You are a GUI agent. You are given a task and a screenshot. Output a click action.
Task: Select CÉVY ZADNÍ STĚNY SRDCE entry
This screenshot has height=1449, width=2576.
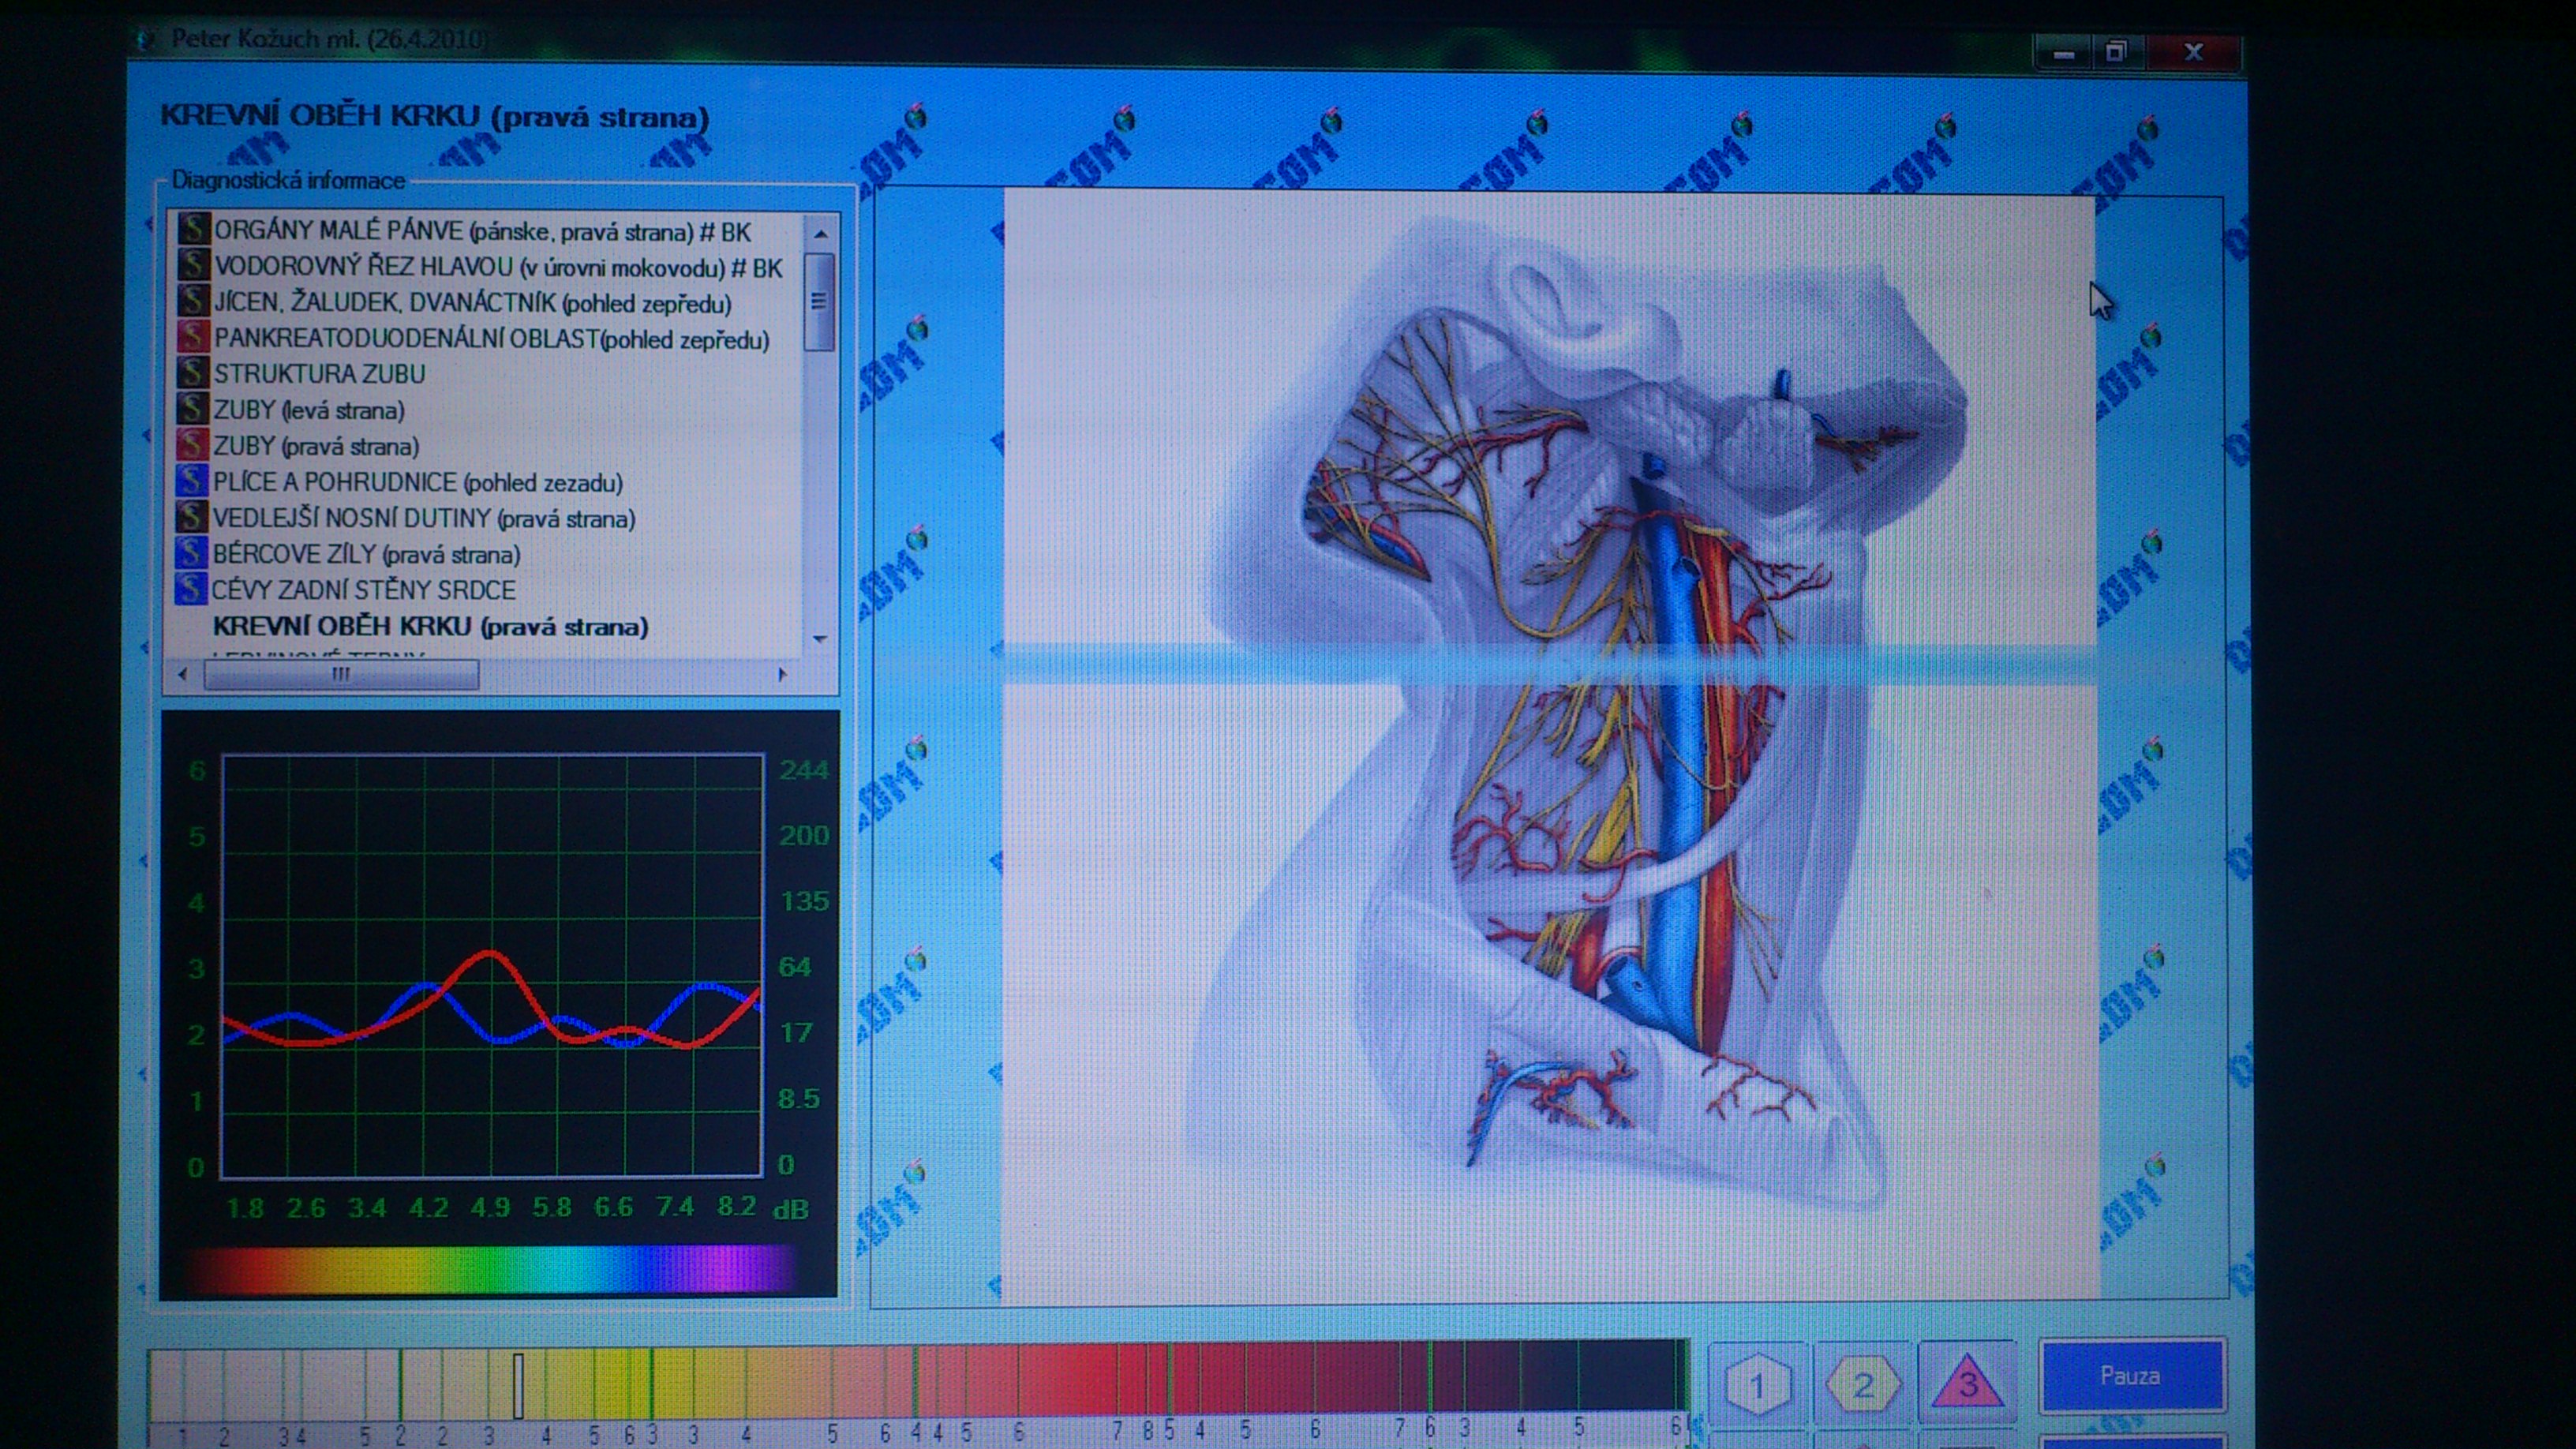pos(363,590)
